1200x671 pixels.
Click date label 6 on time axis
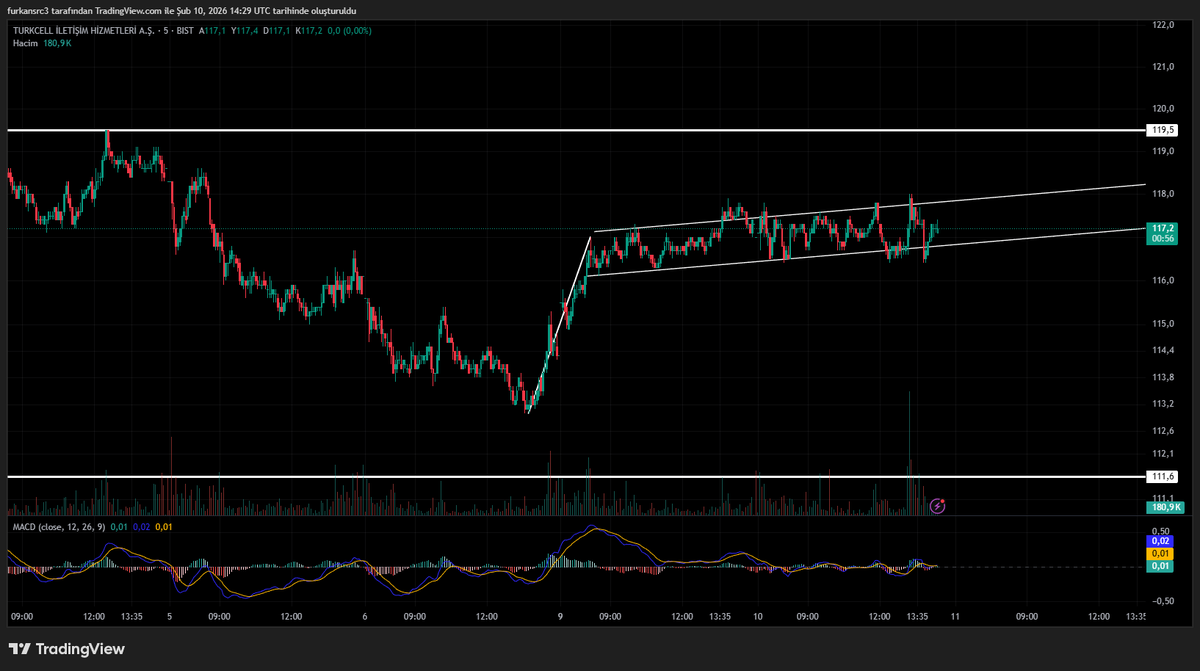tap(366, 617)
